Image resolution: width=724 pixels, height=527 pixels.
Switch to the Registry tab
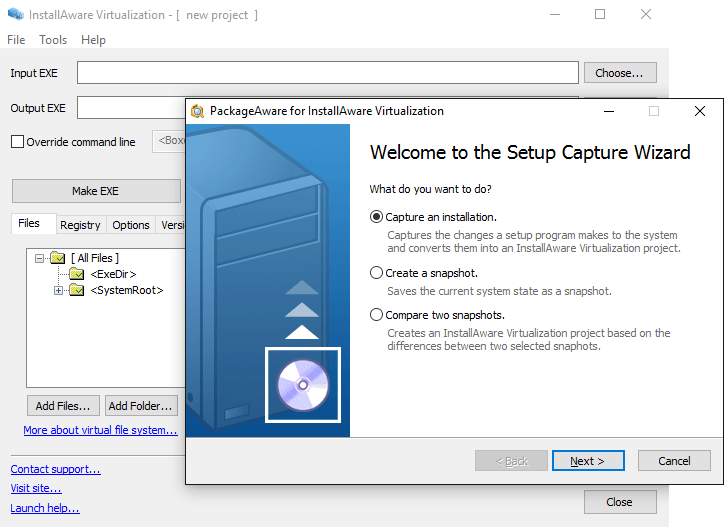tap(80, 225)
